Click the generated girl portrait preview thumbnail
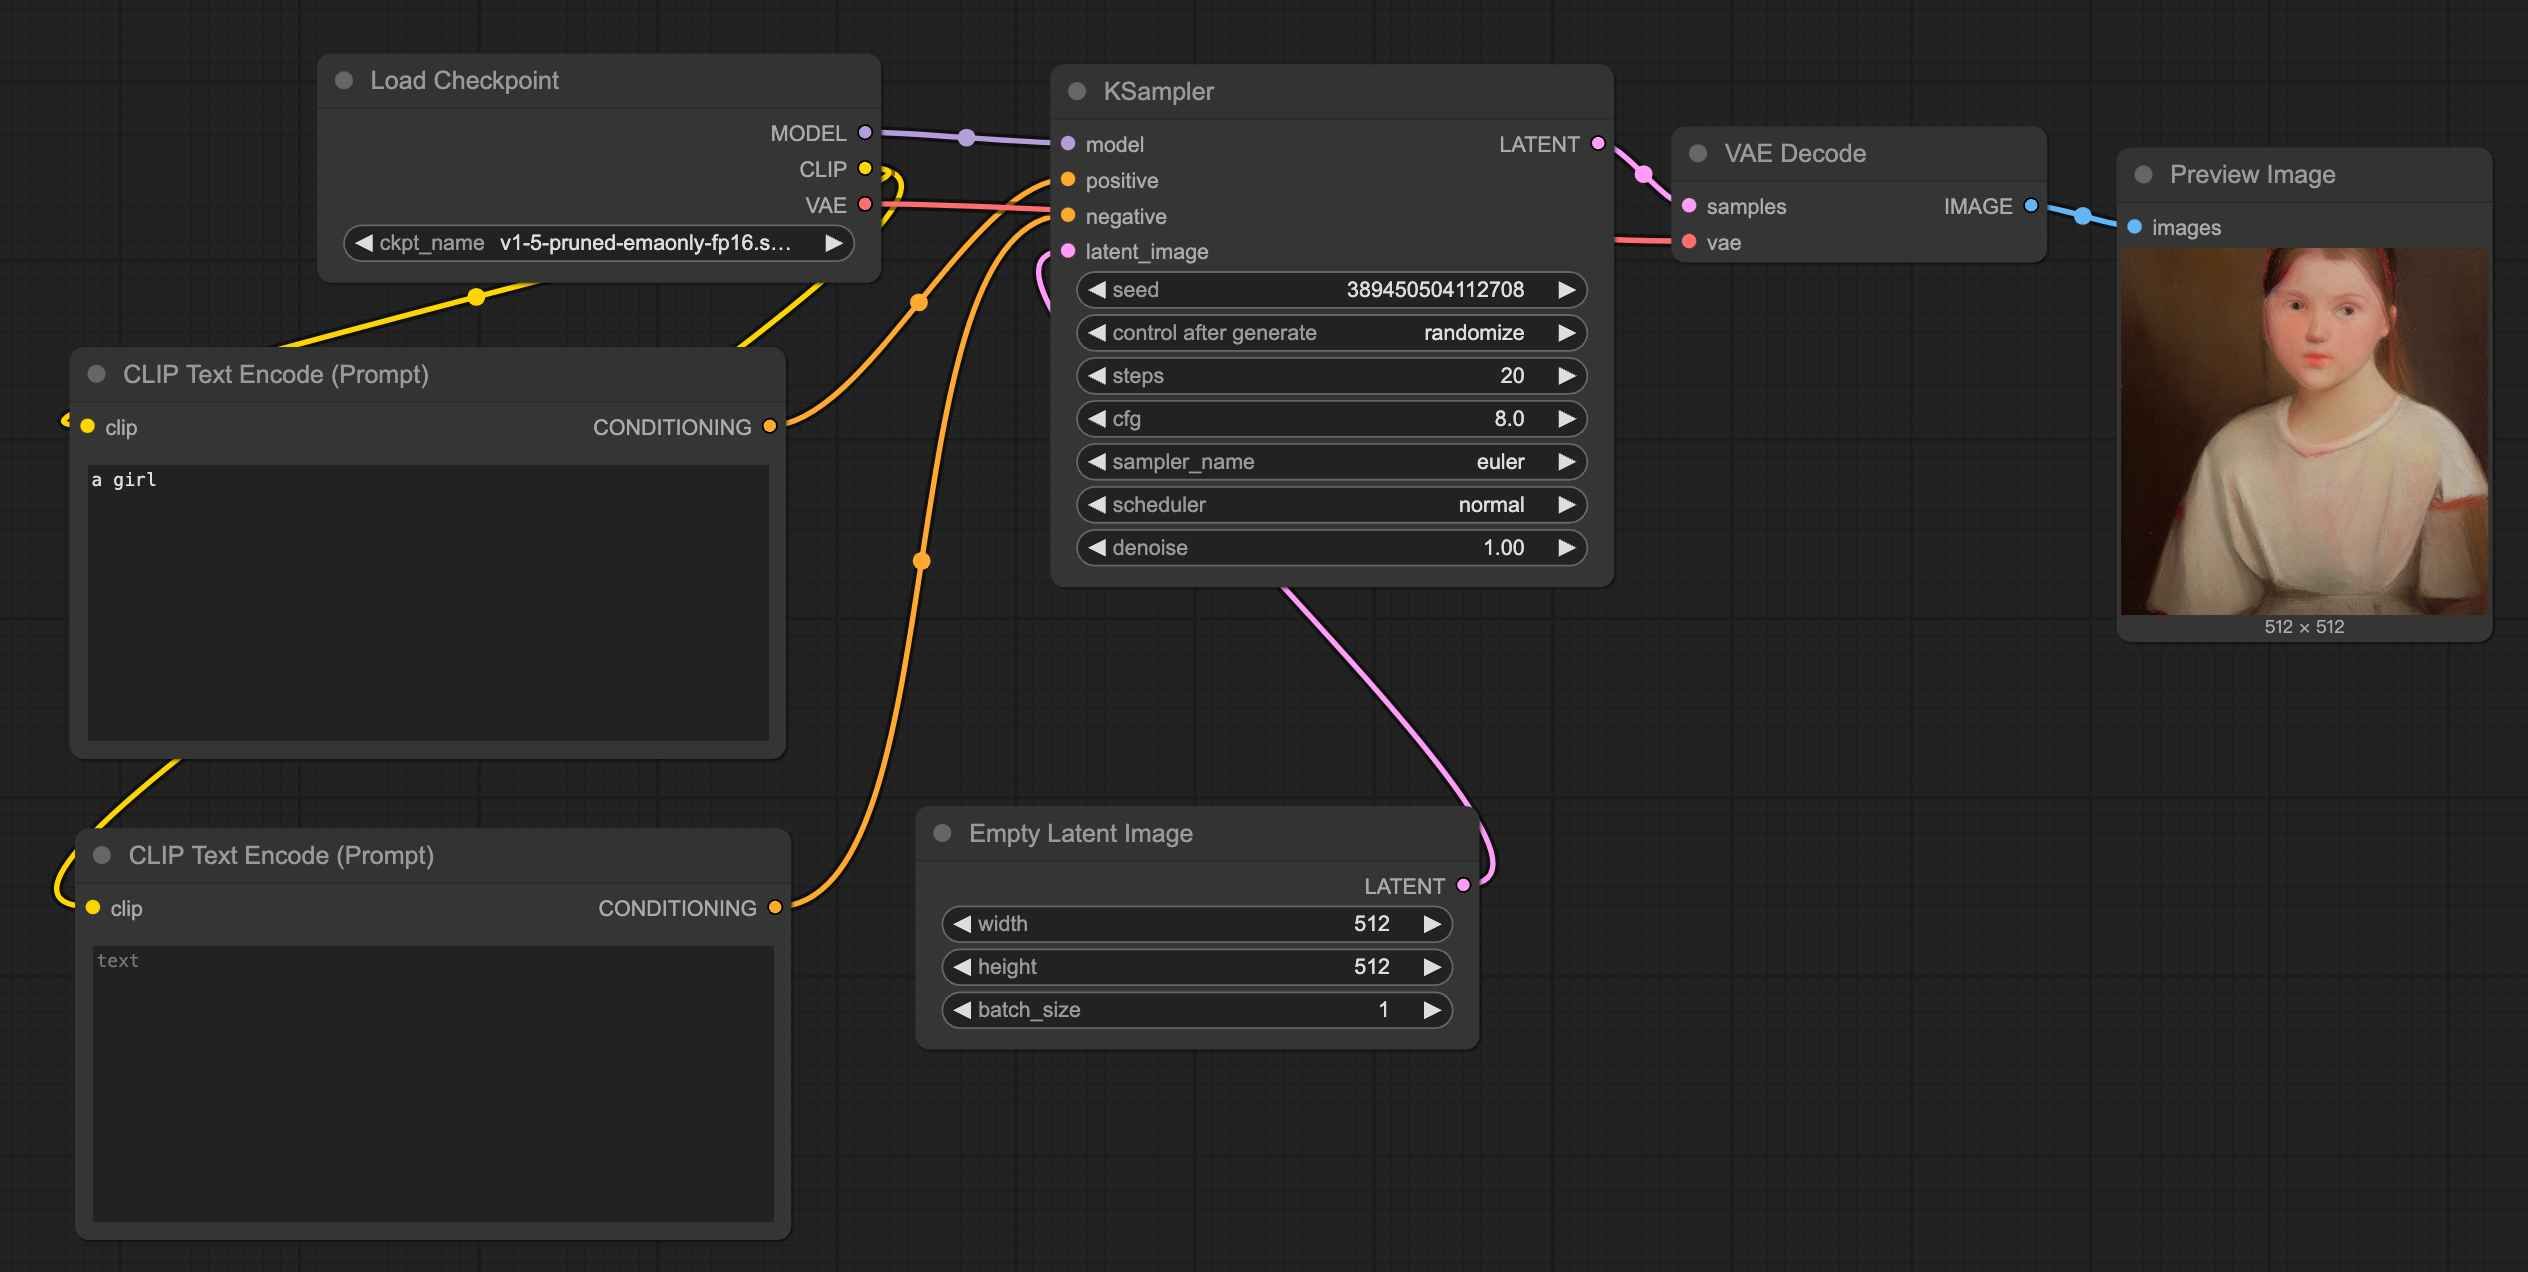 [2304, 431]
